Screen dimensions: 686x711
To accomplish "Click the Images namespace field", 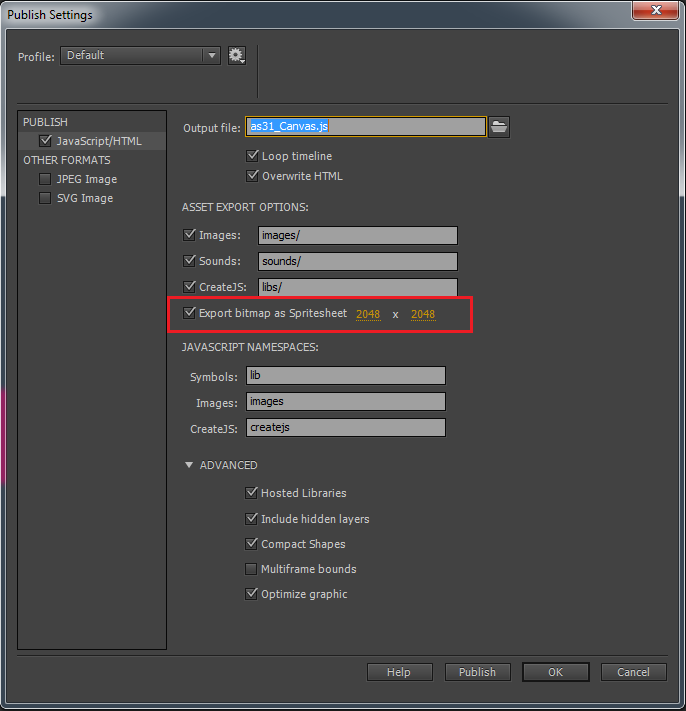I will coord(346,401).
